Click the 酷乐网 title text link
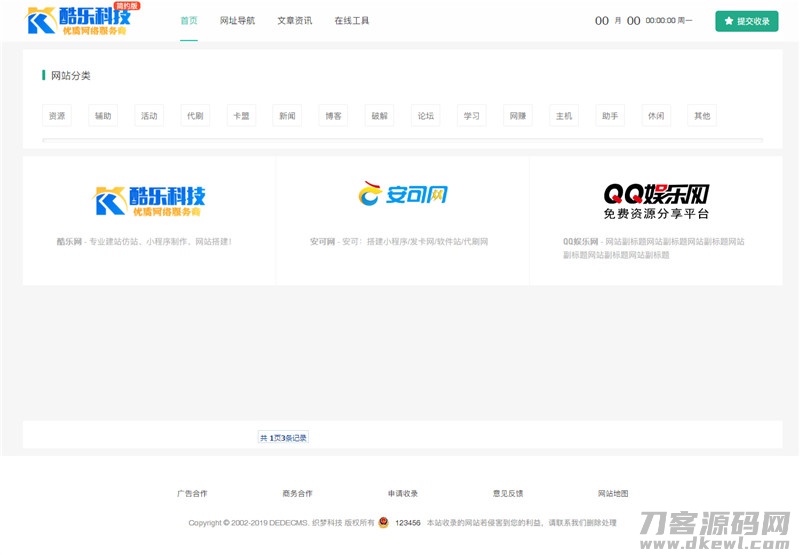Image resolution: width=800 pixels, height=555 pixels. 69,242
